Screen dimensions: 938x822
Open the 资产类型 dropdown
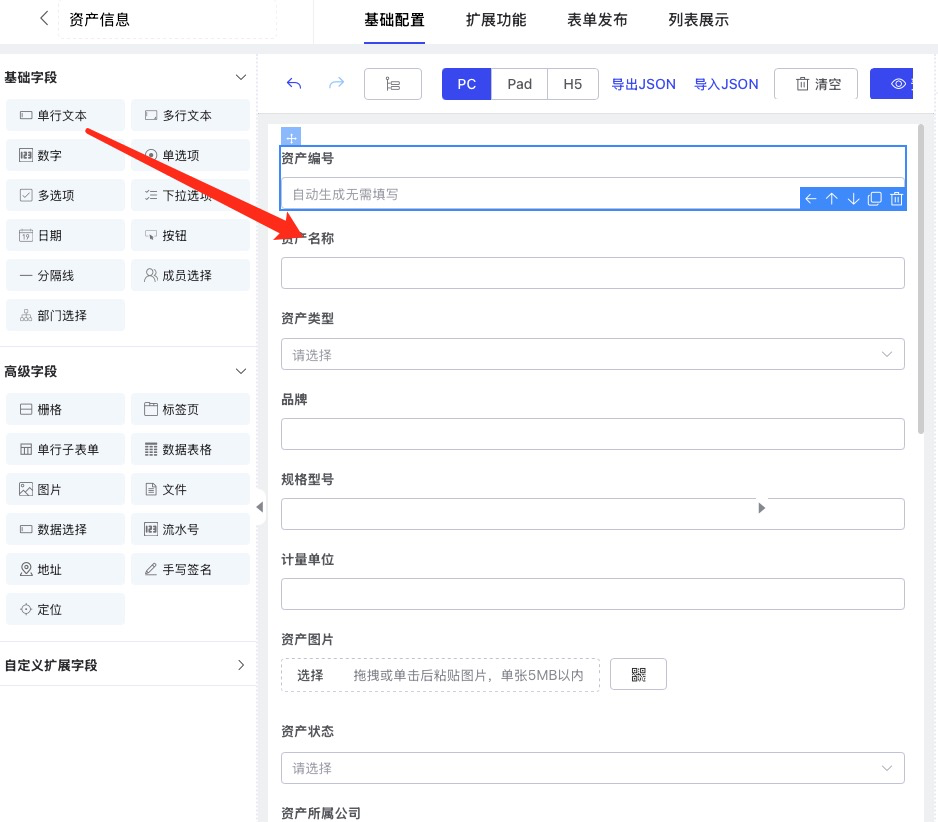592,354
